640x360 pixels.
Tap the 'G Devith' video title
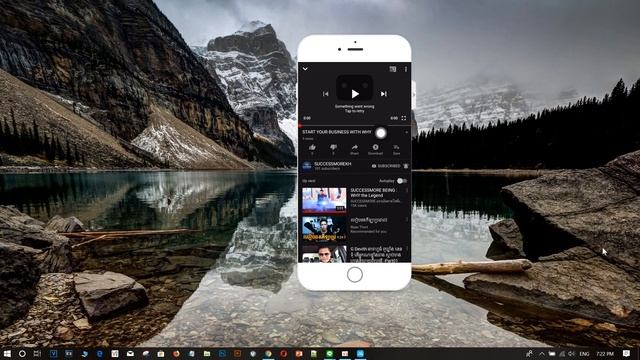click(376, 254)
